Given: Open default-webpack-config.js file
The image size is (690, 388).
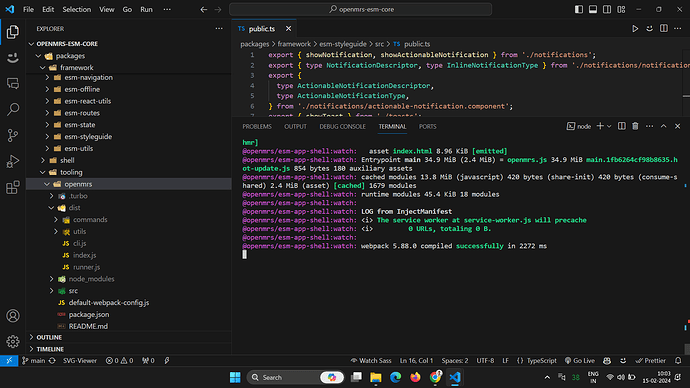Looking at the screenshot, I should pyautogui.click(x=109, y=303).
